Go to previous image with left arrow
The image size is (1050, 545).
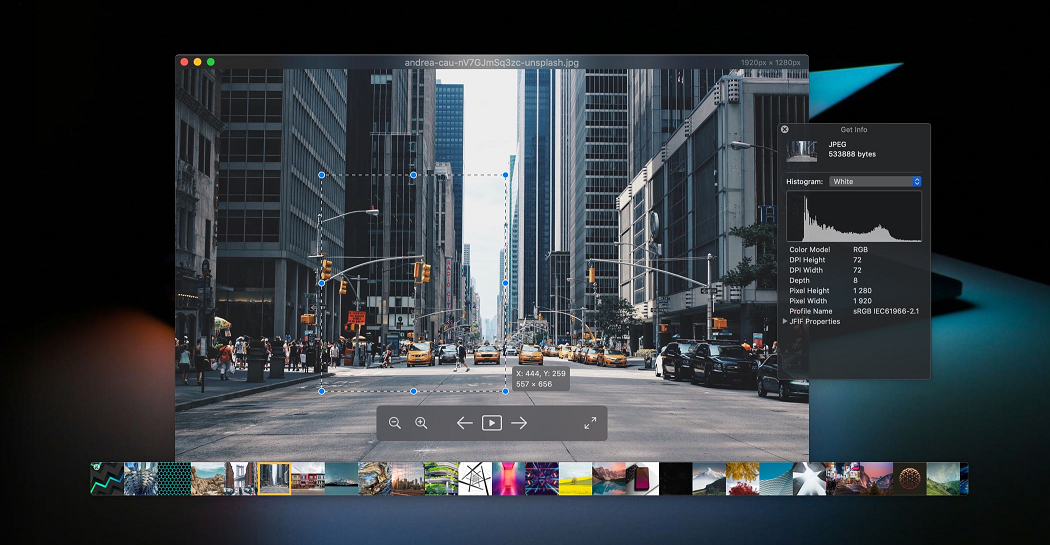coord(464,423)
